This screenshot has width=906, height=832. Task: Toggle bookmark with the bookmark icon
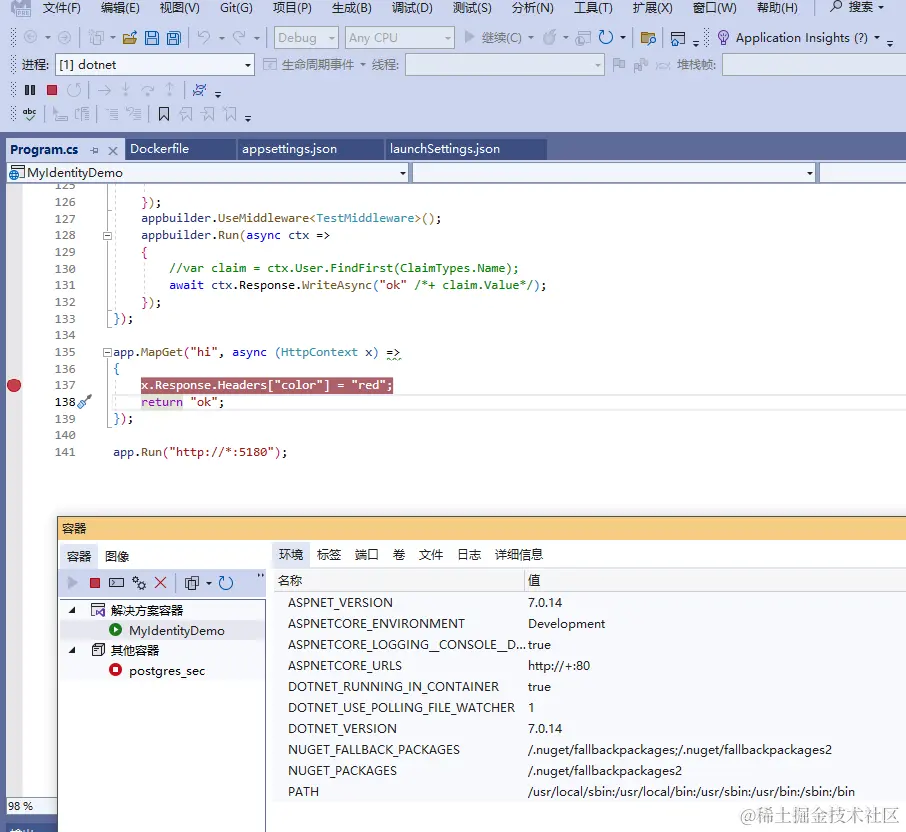coord(164,114)
